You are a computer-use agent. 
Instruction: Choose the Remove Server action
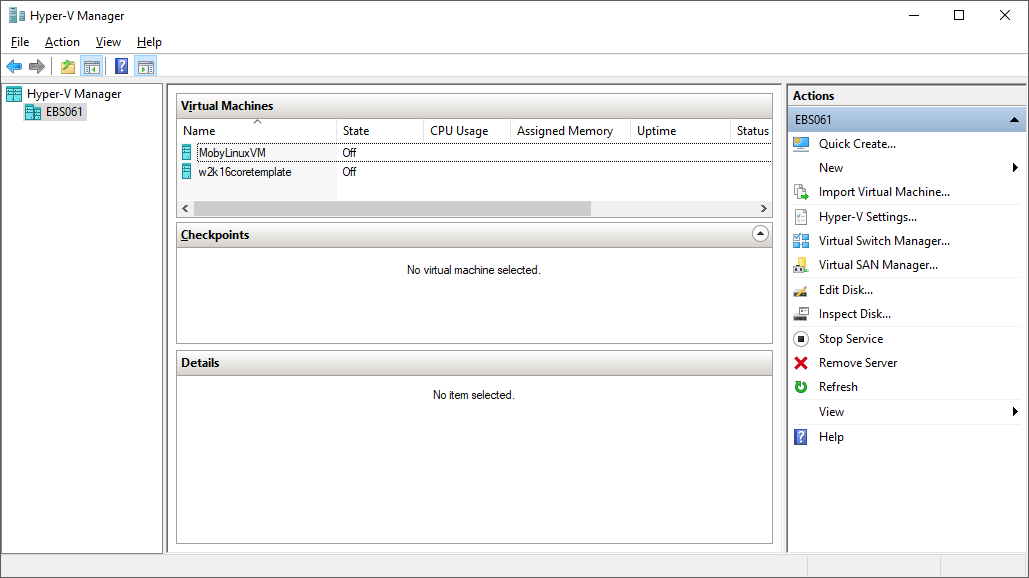858,363
